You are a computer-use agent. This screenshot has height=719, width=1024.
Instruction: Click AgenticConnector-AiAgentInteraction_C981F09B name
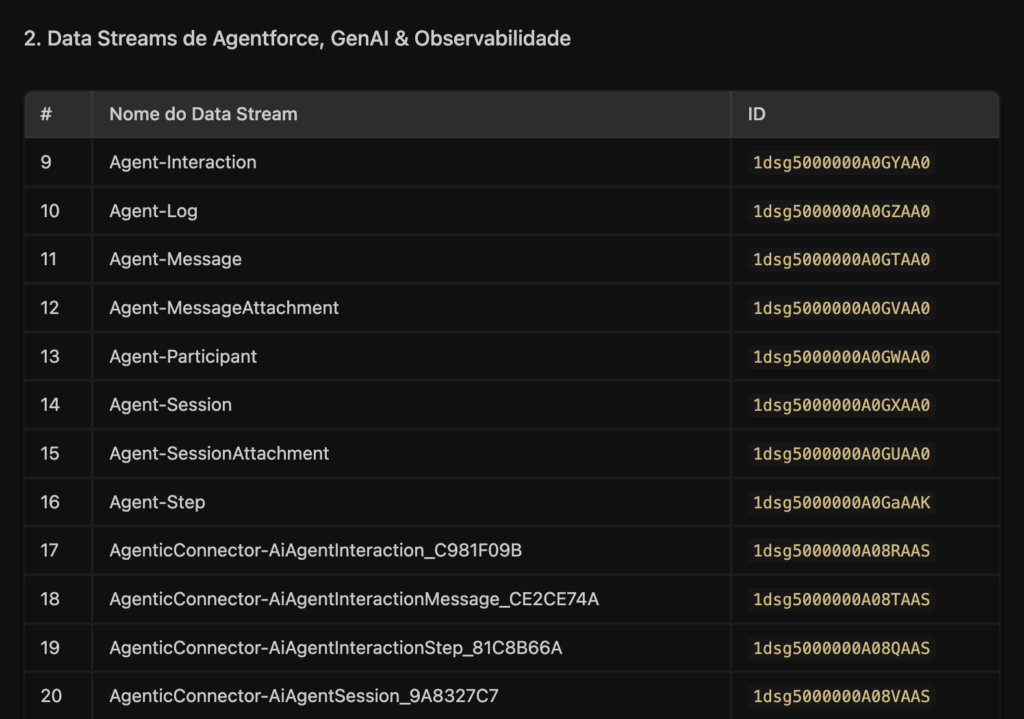[315, 551]
